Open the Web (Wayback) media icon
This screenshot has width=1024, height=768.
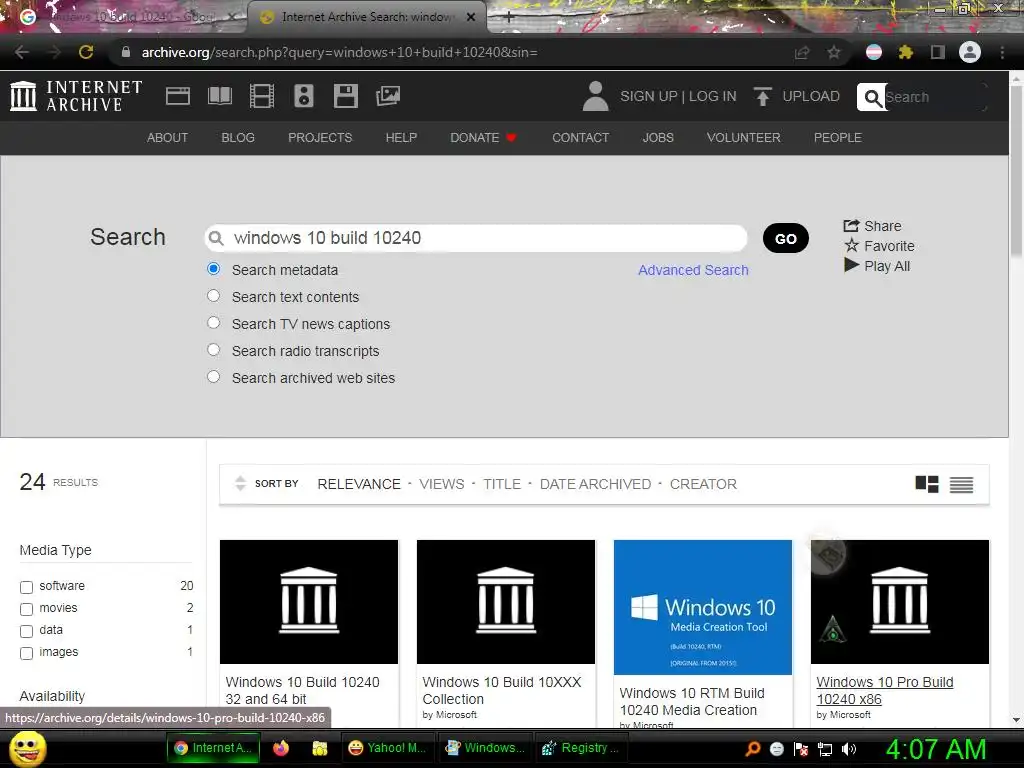pyautogui.click(x=178, y=96)
